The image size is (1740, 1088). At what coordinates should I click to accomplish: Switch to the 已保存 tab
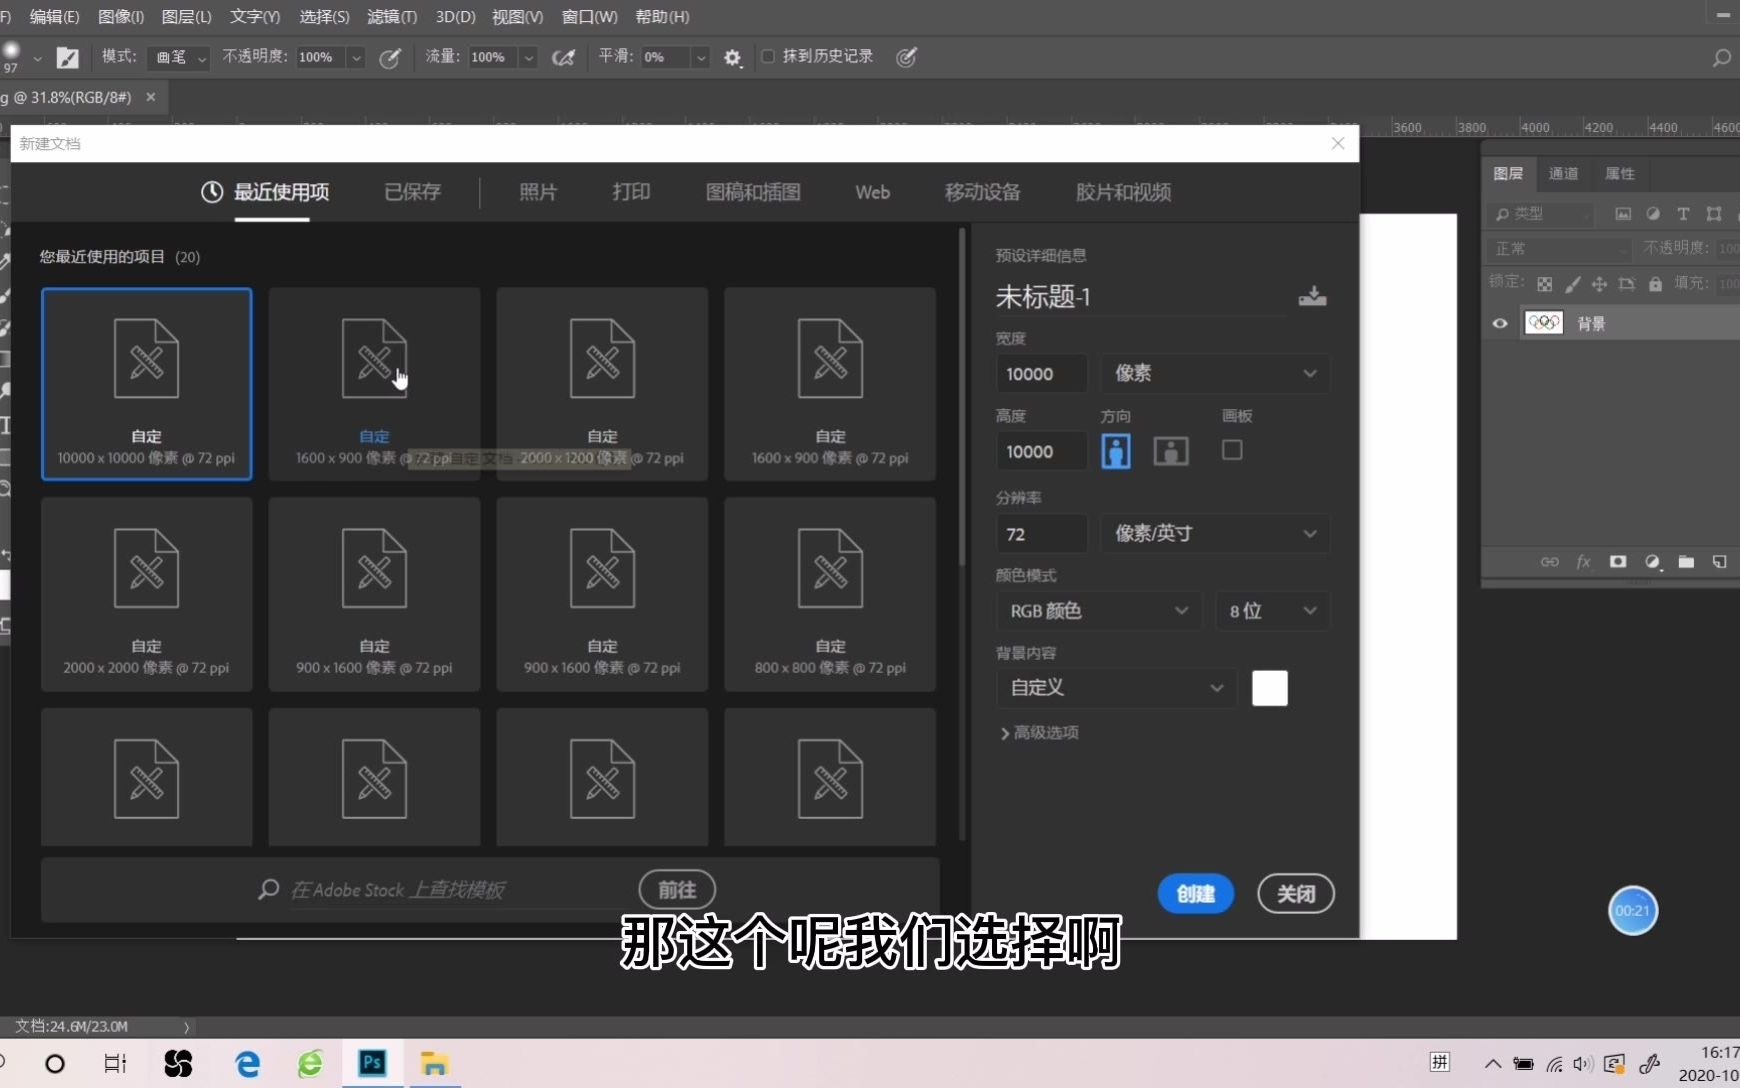tap(412, 192)
